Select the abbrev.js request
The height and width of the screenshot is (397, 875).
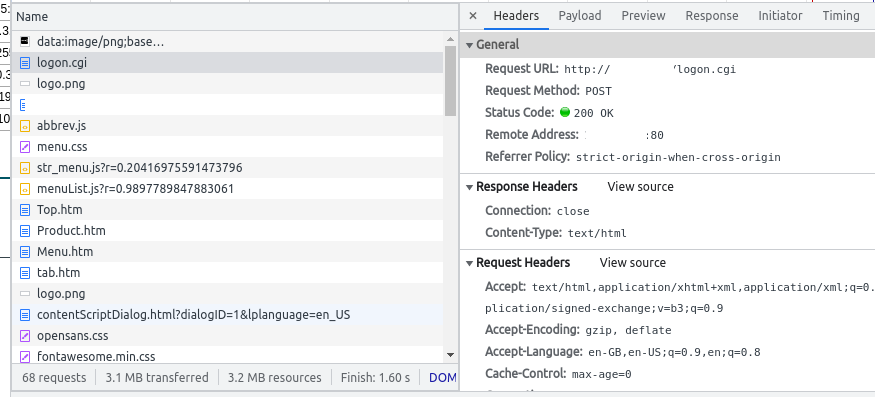pyautogui.click(x=228, y=126)
